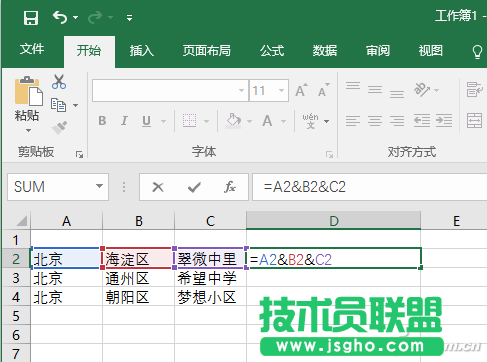Open the font name dropdown arrow
The height and width of the screenshot is (362, 487).
[242, 90]
